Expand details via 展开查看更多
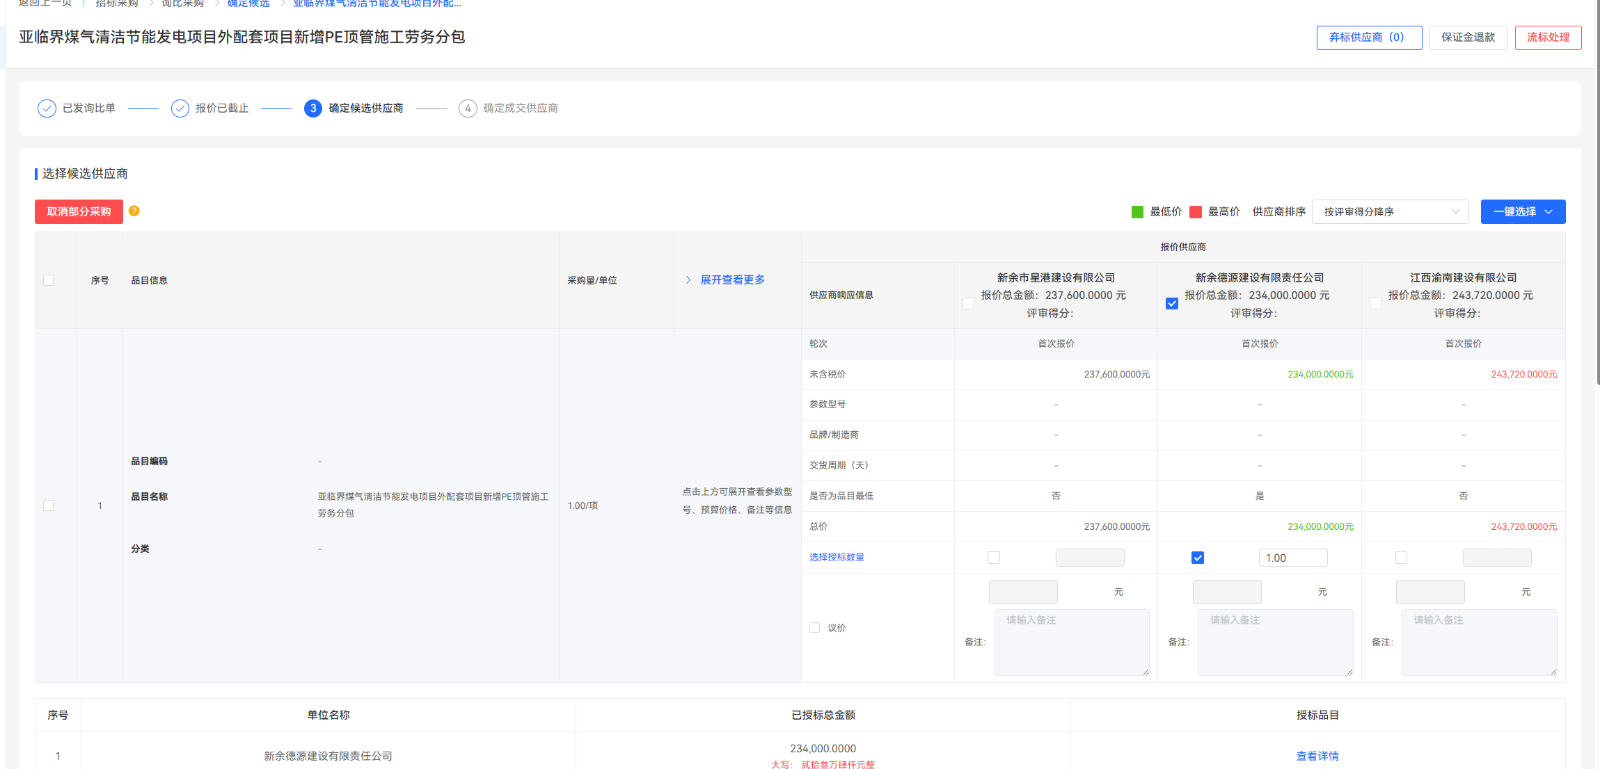 click(732, 280)
